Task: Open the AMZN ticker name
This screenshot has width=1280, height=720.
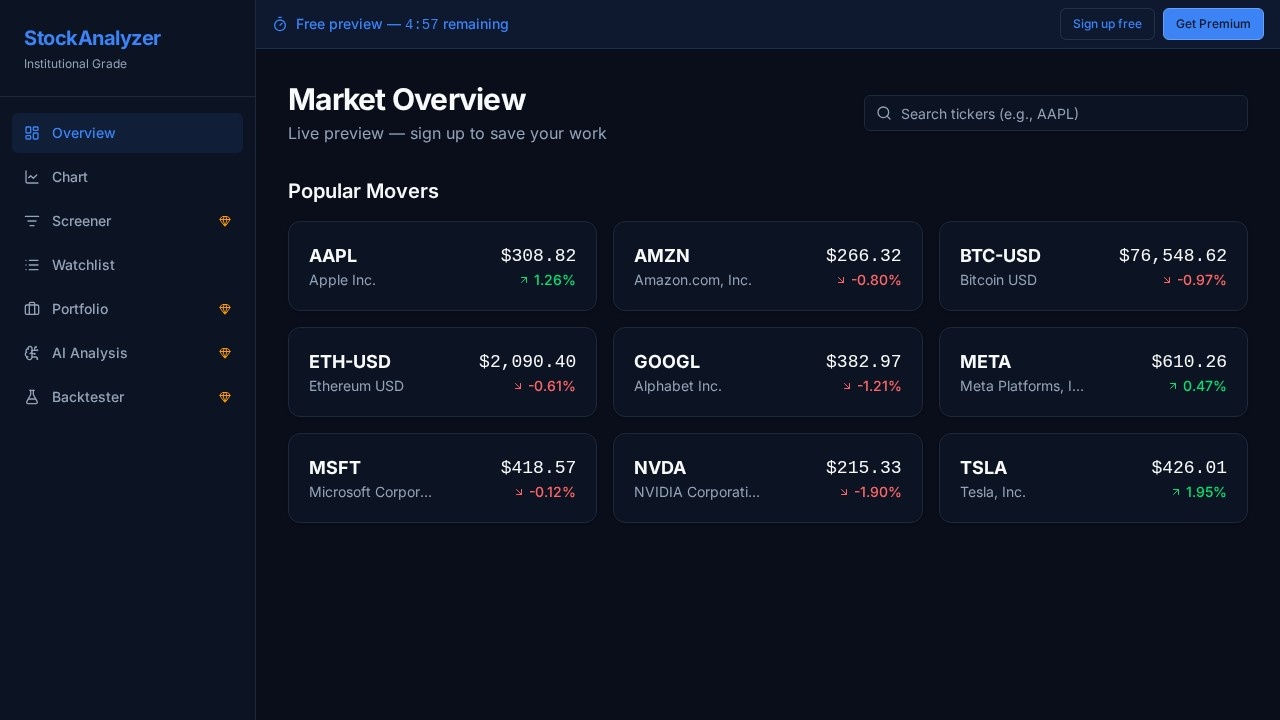Action: 662,256
